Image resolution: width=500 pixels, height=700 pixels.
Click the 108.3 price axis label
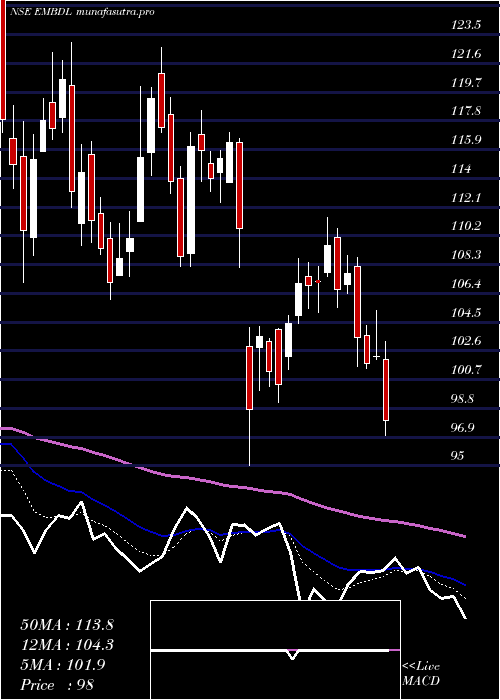click(466, 255)
